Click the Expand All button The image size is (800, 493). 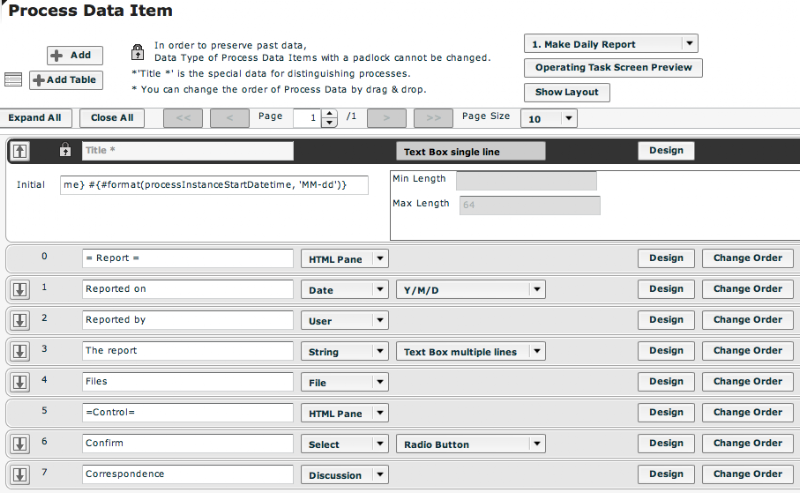[x=35, y=118]
